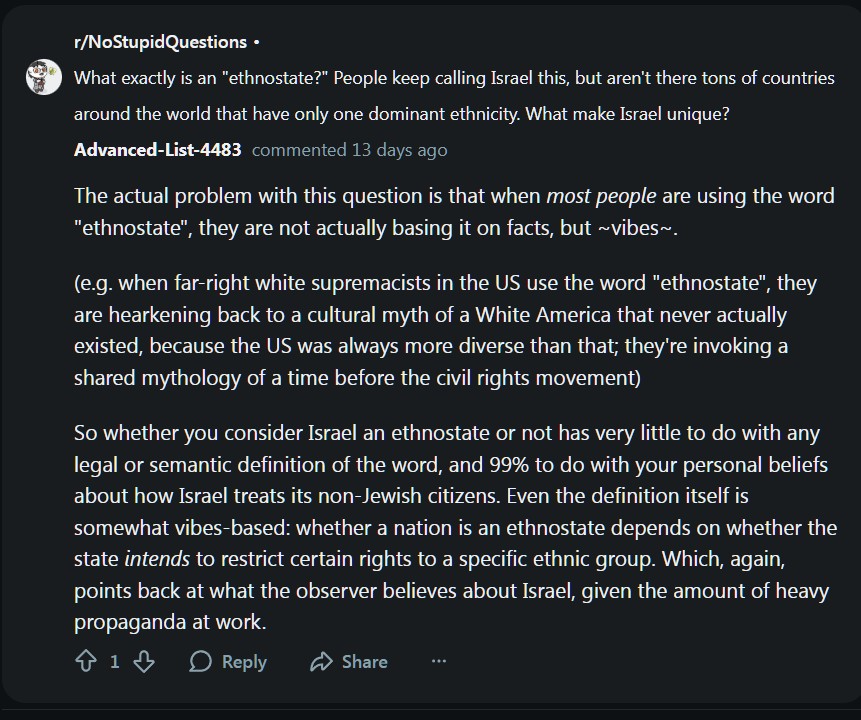Open the three-dot more options menu
This screenshot has width=861, height=720.
[x=438, y=661]
